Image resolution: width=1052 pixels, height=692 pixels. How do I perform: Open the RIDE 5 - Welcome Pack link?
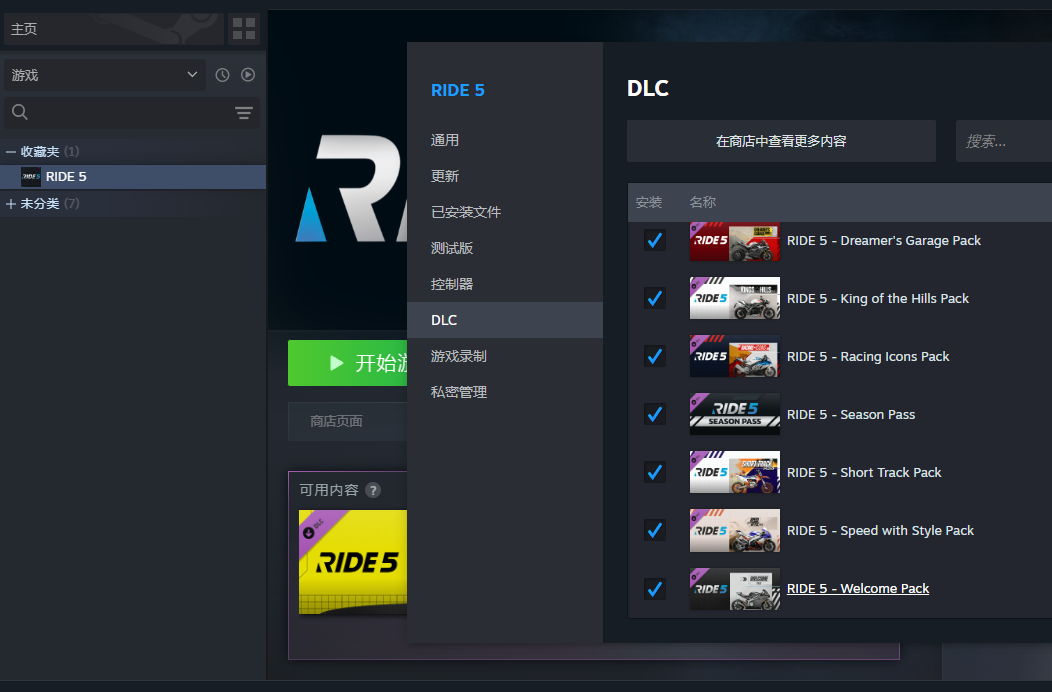pos(858,589)
